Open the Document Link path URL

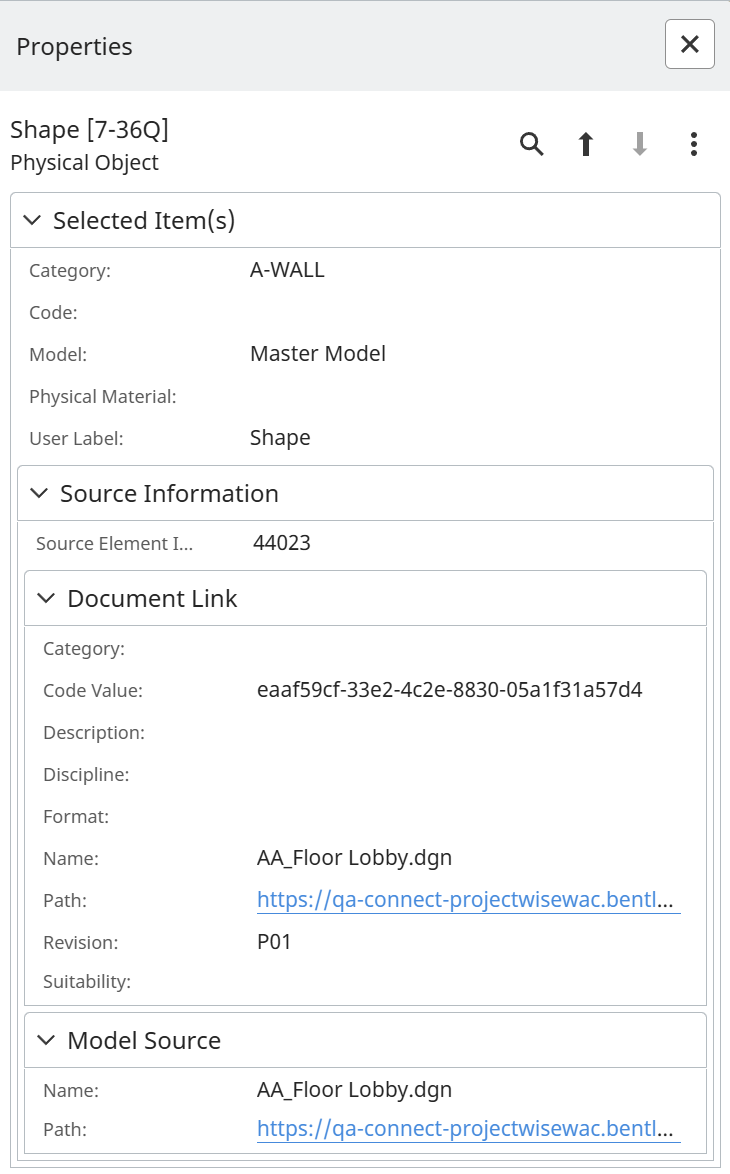467,900
